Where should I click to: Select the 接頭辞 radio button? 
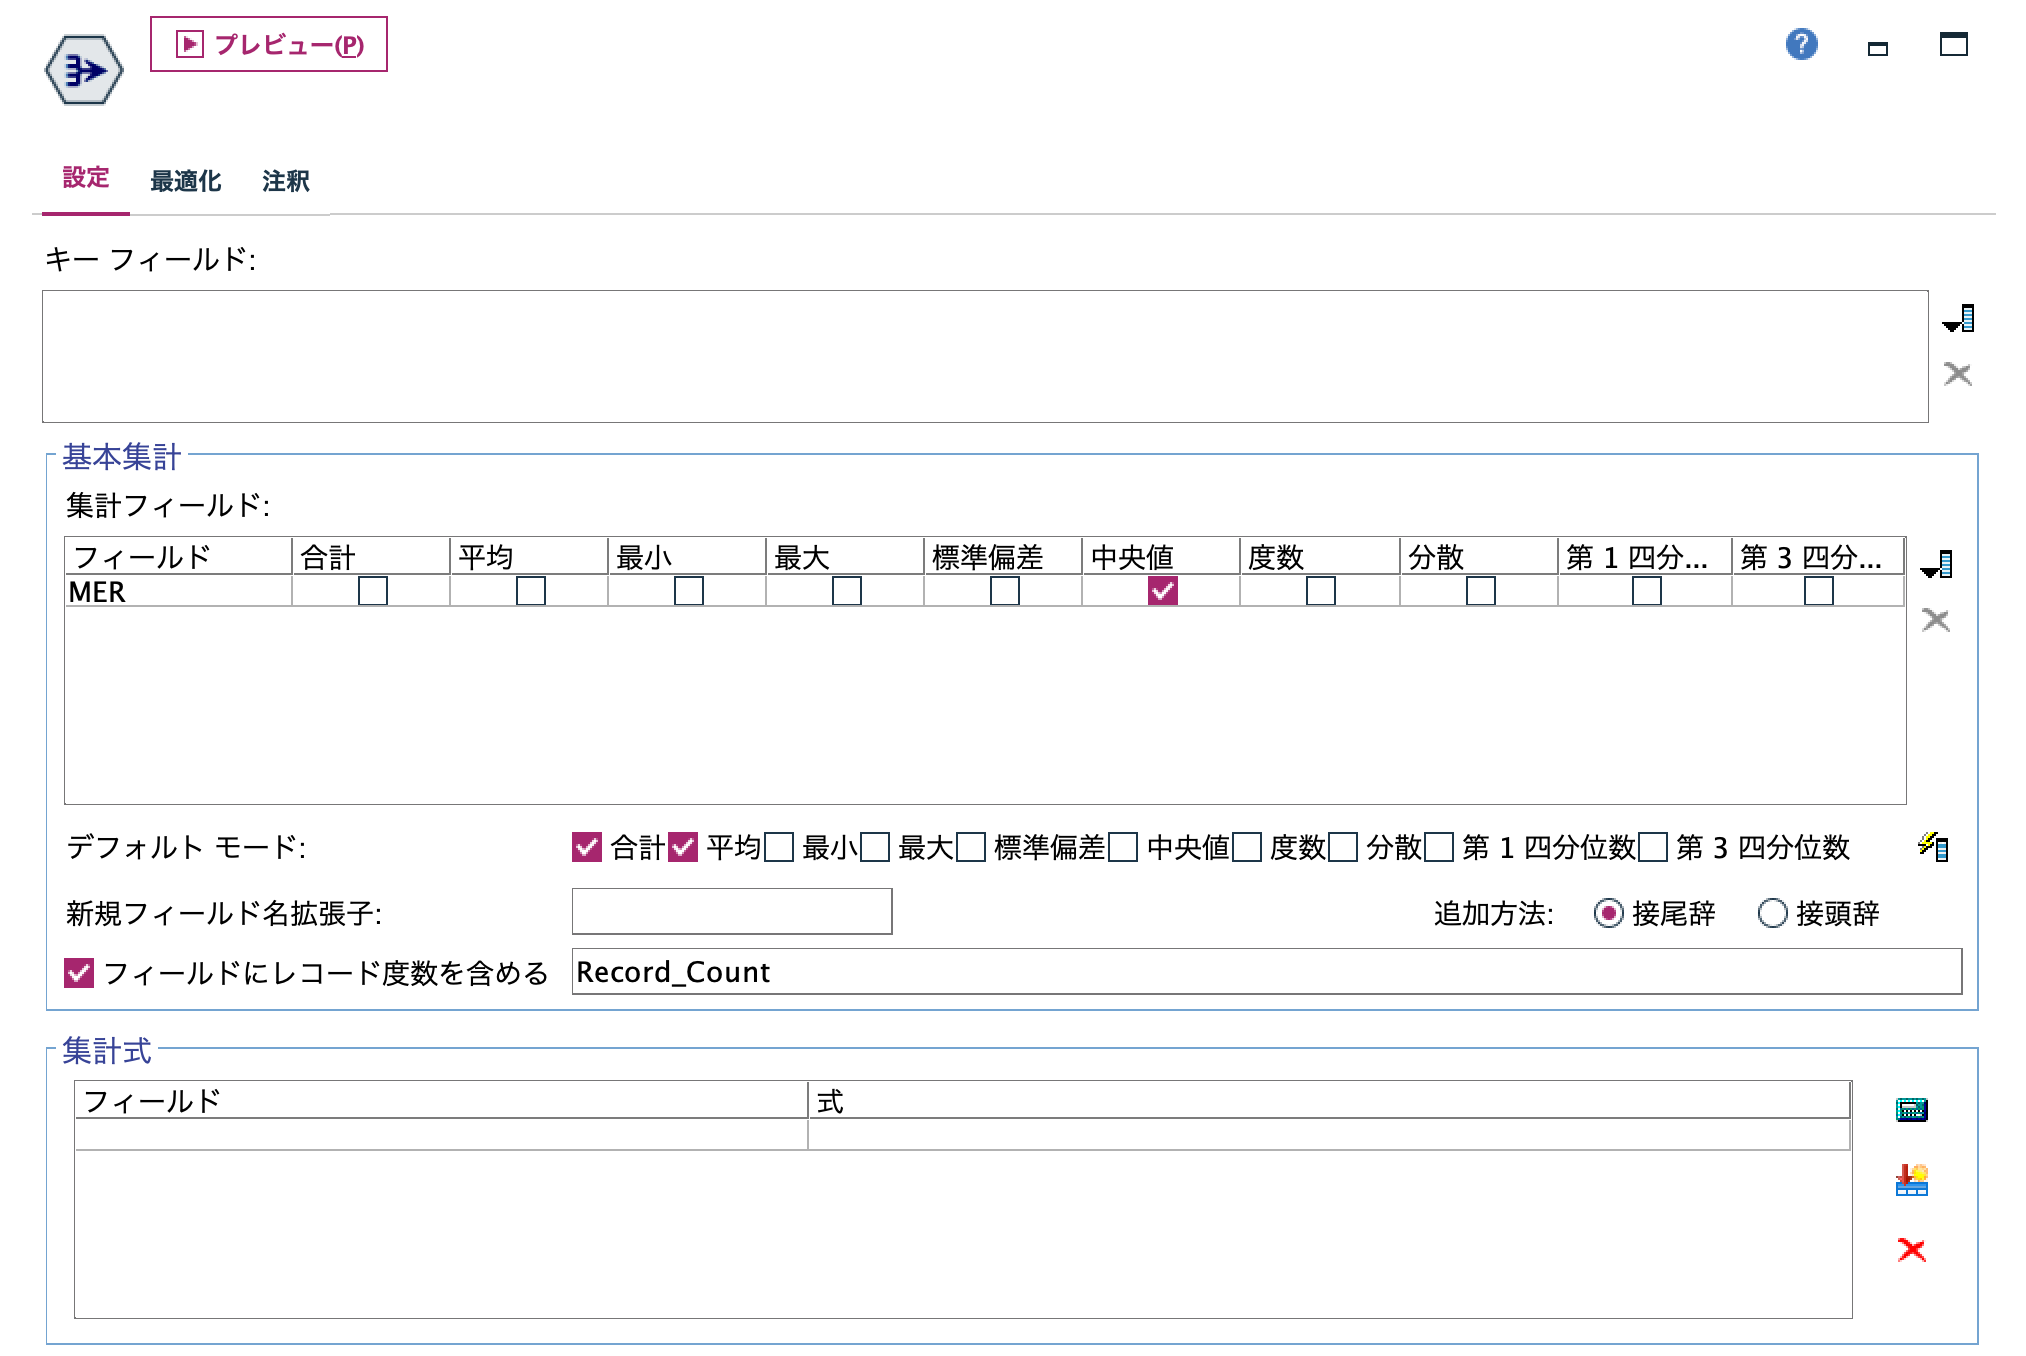point(1772,913)
